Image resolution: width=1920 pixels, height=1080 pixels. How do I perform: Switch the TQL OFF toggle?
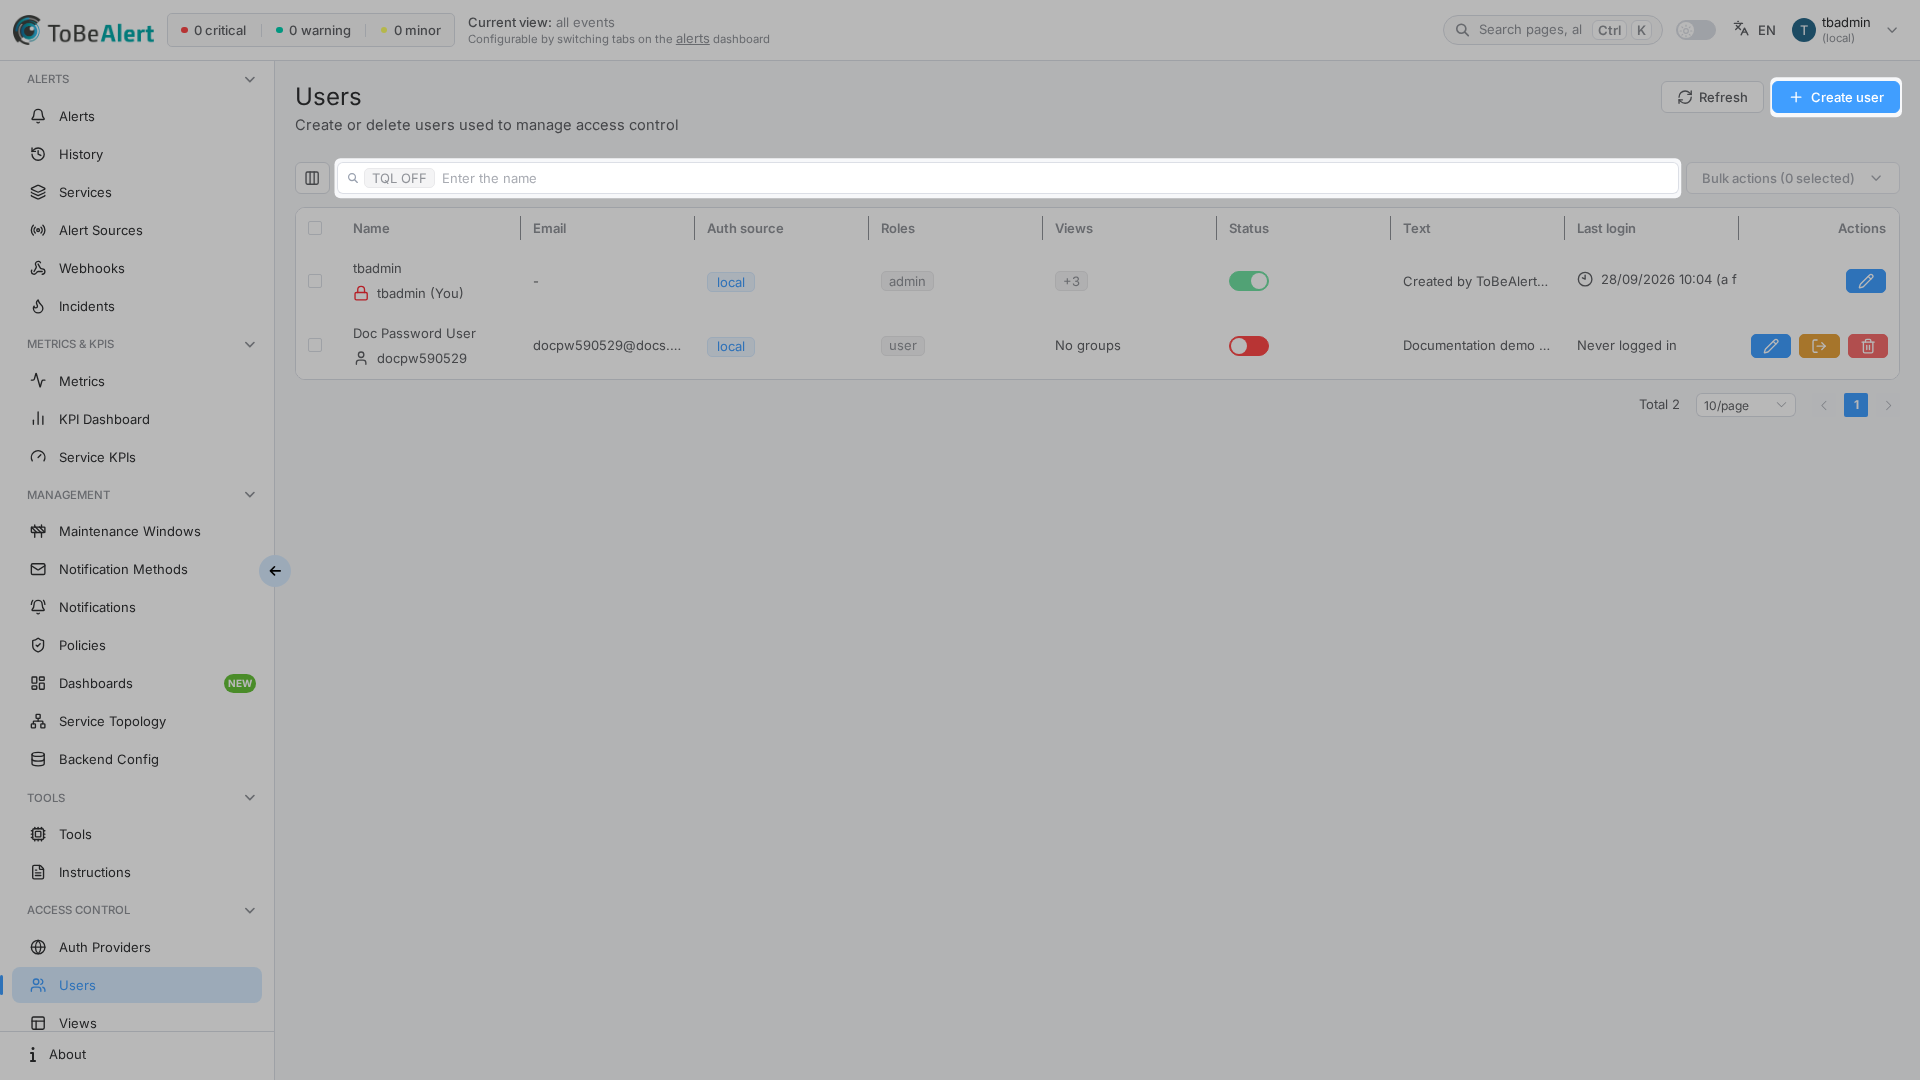click(399, 178)
